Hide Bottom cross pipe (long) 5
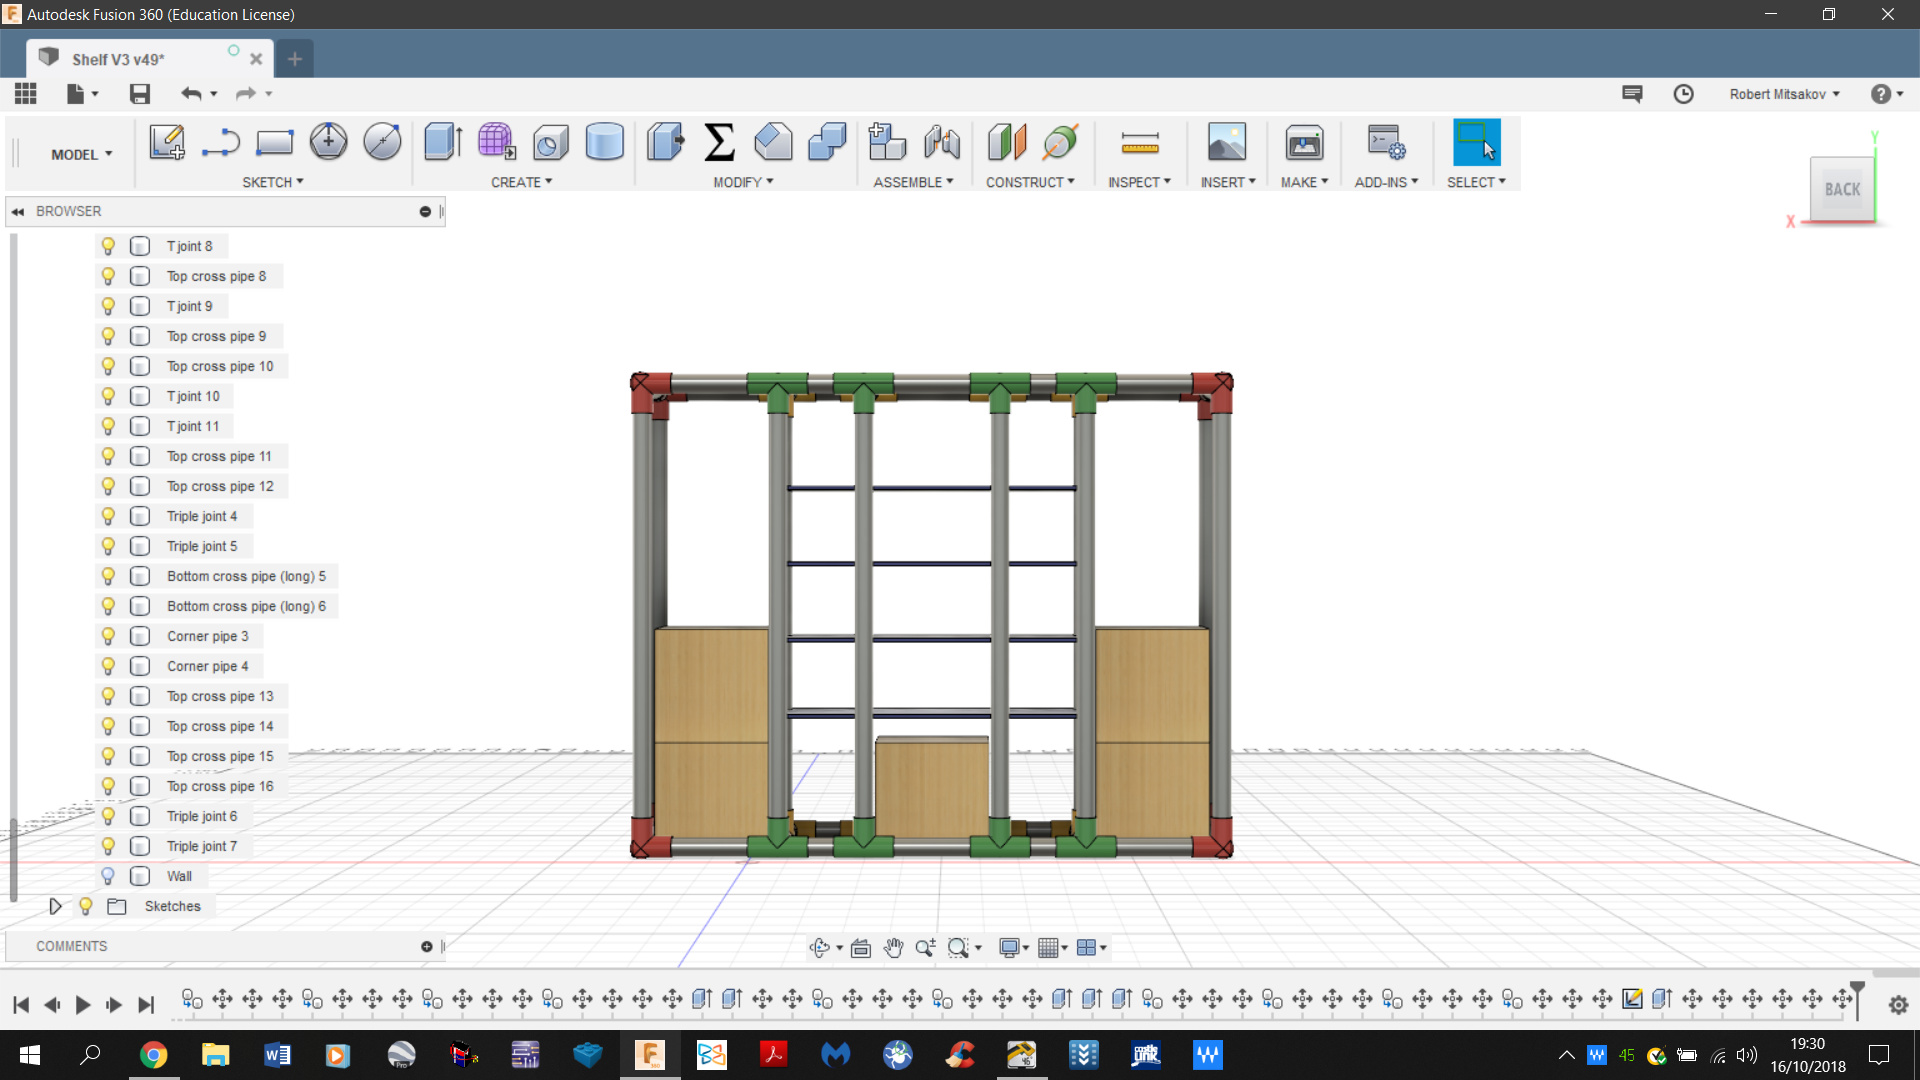Screen dimensions: 1920x1080 tap(108, 576)
